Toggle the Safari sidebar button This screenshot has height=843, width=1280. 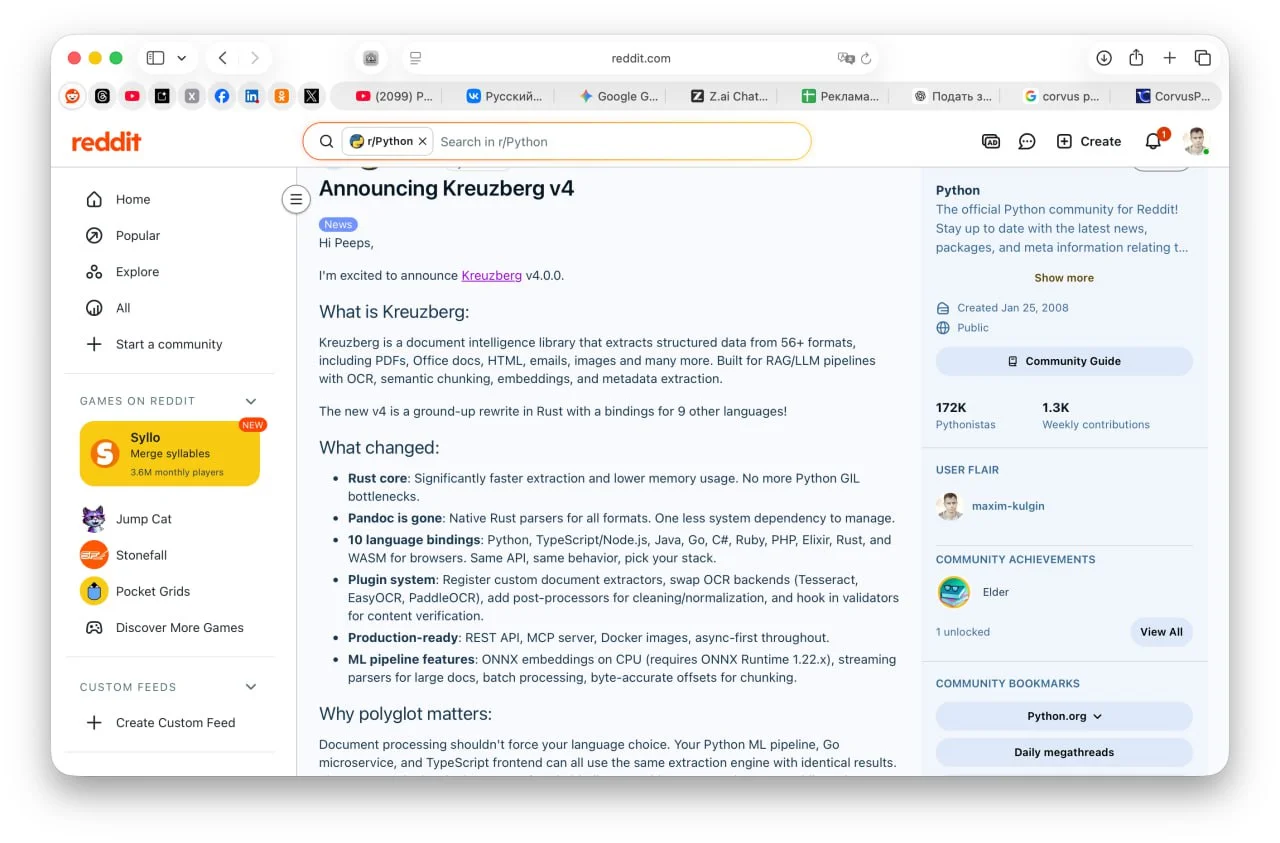(x=156, y=58)
